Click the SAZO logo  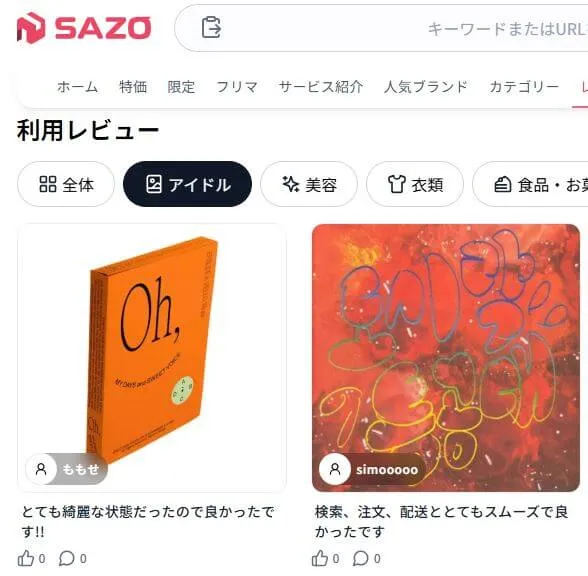[84, 28]
